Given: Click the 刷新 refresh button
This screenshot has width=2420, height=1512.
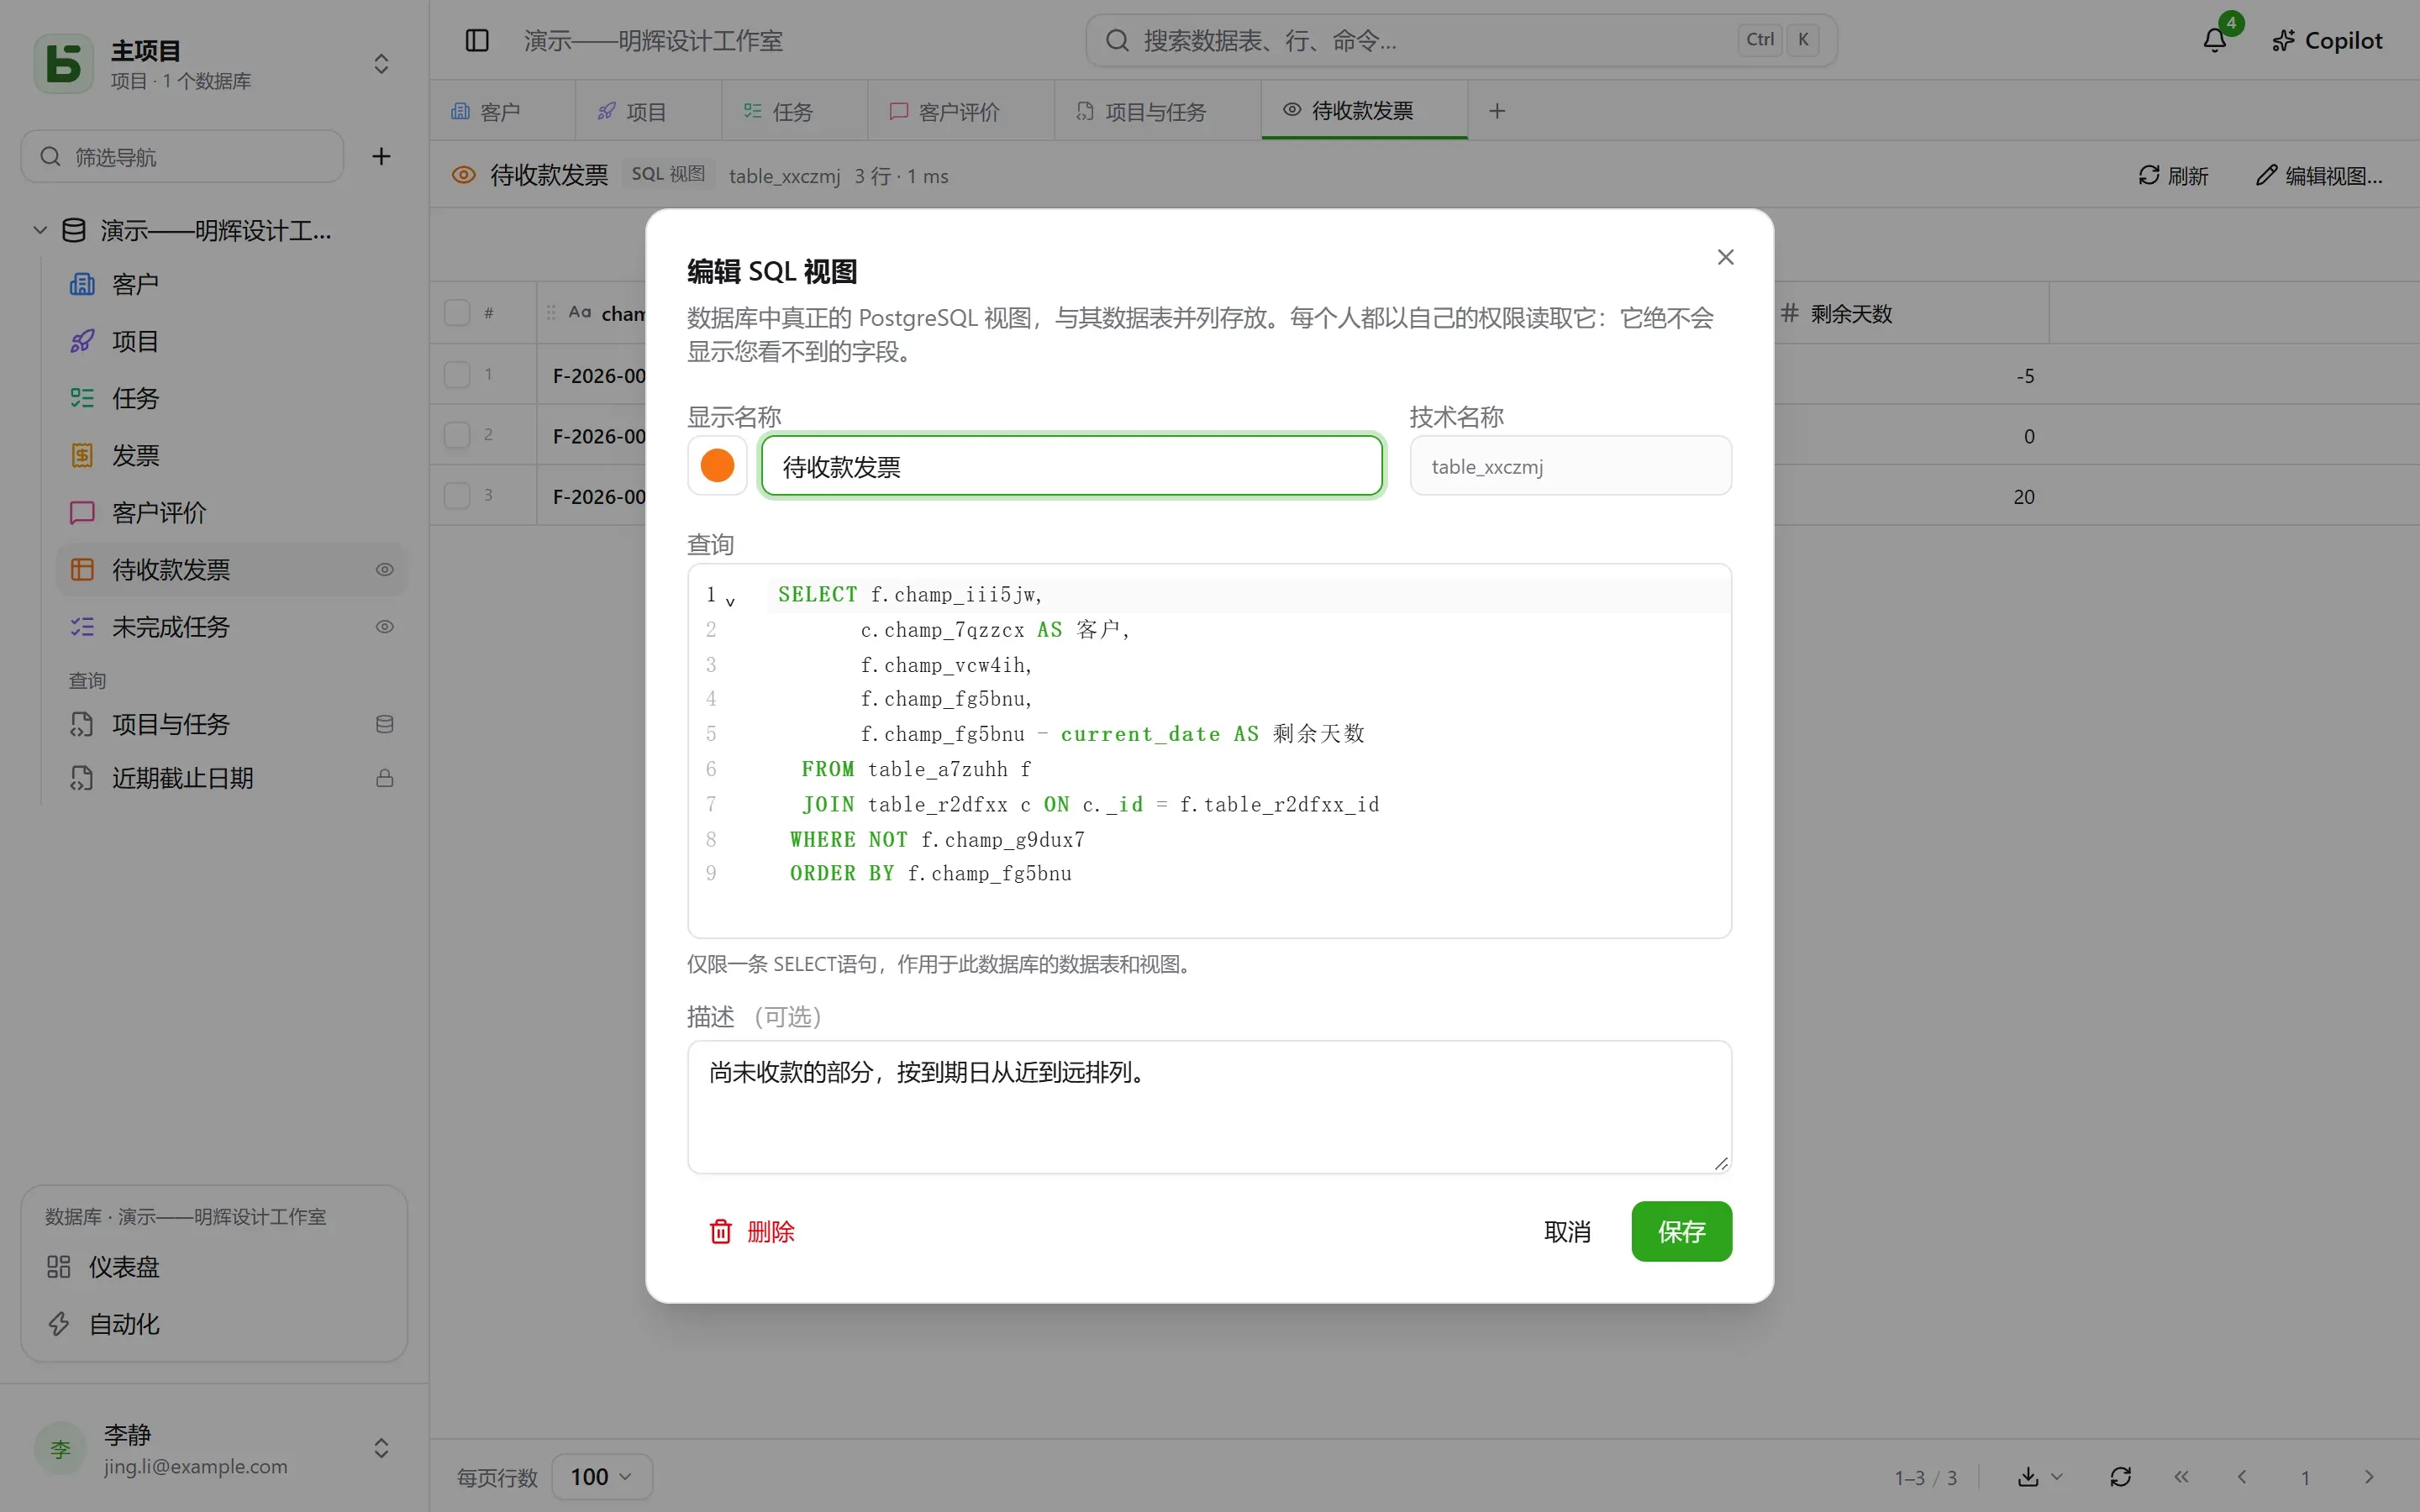Looking at the screenshot, I should [2172, 175].
